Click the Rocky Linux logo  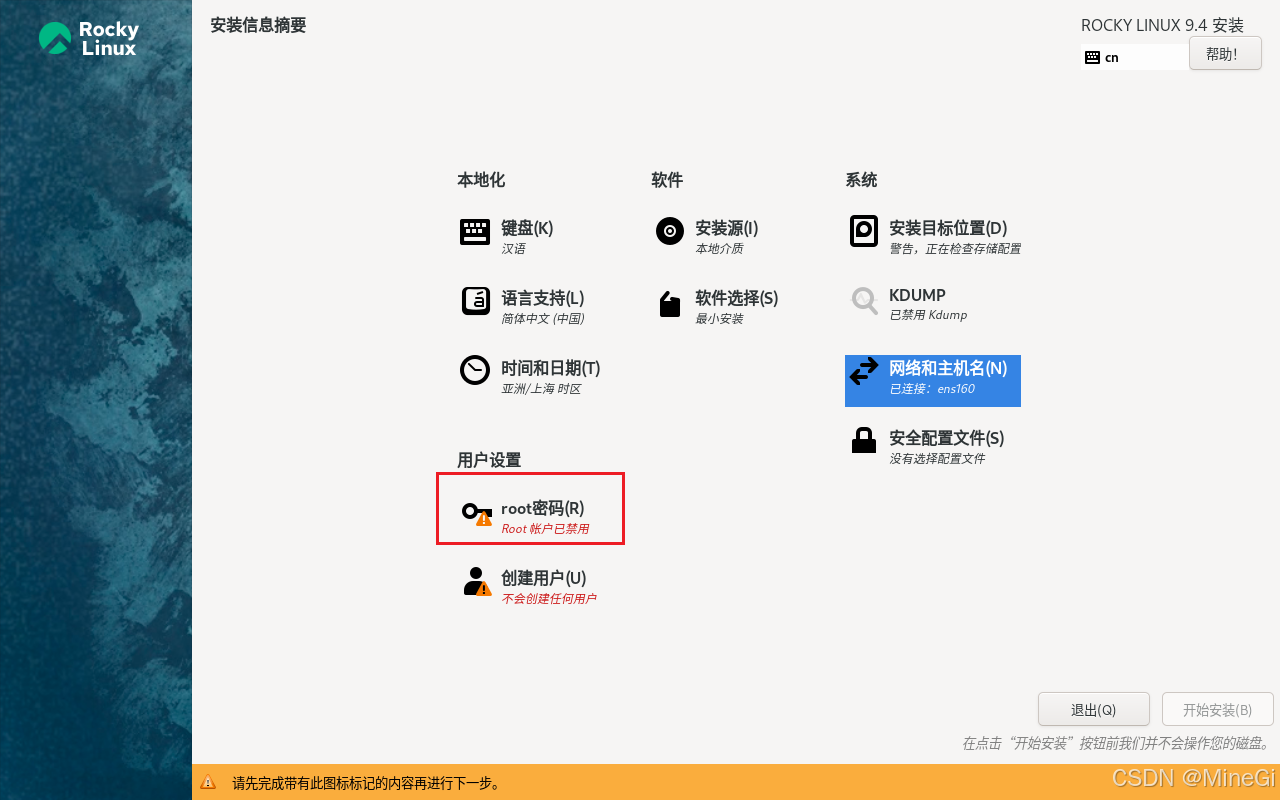click(x=88, y=38)
